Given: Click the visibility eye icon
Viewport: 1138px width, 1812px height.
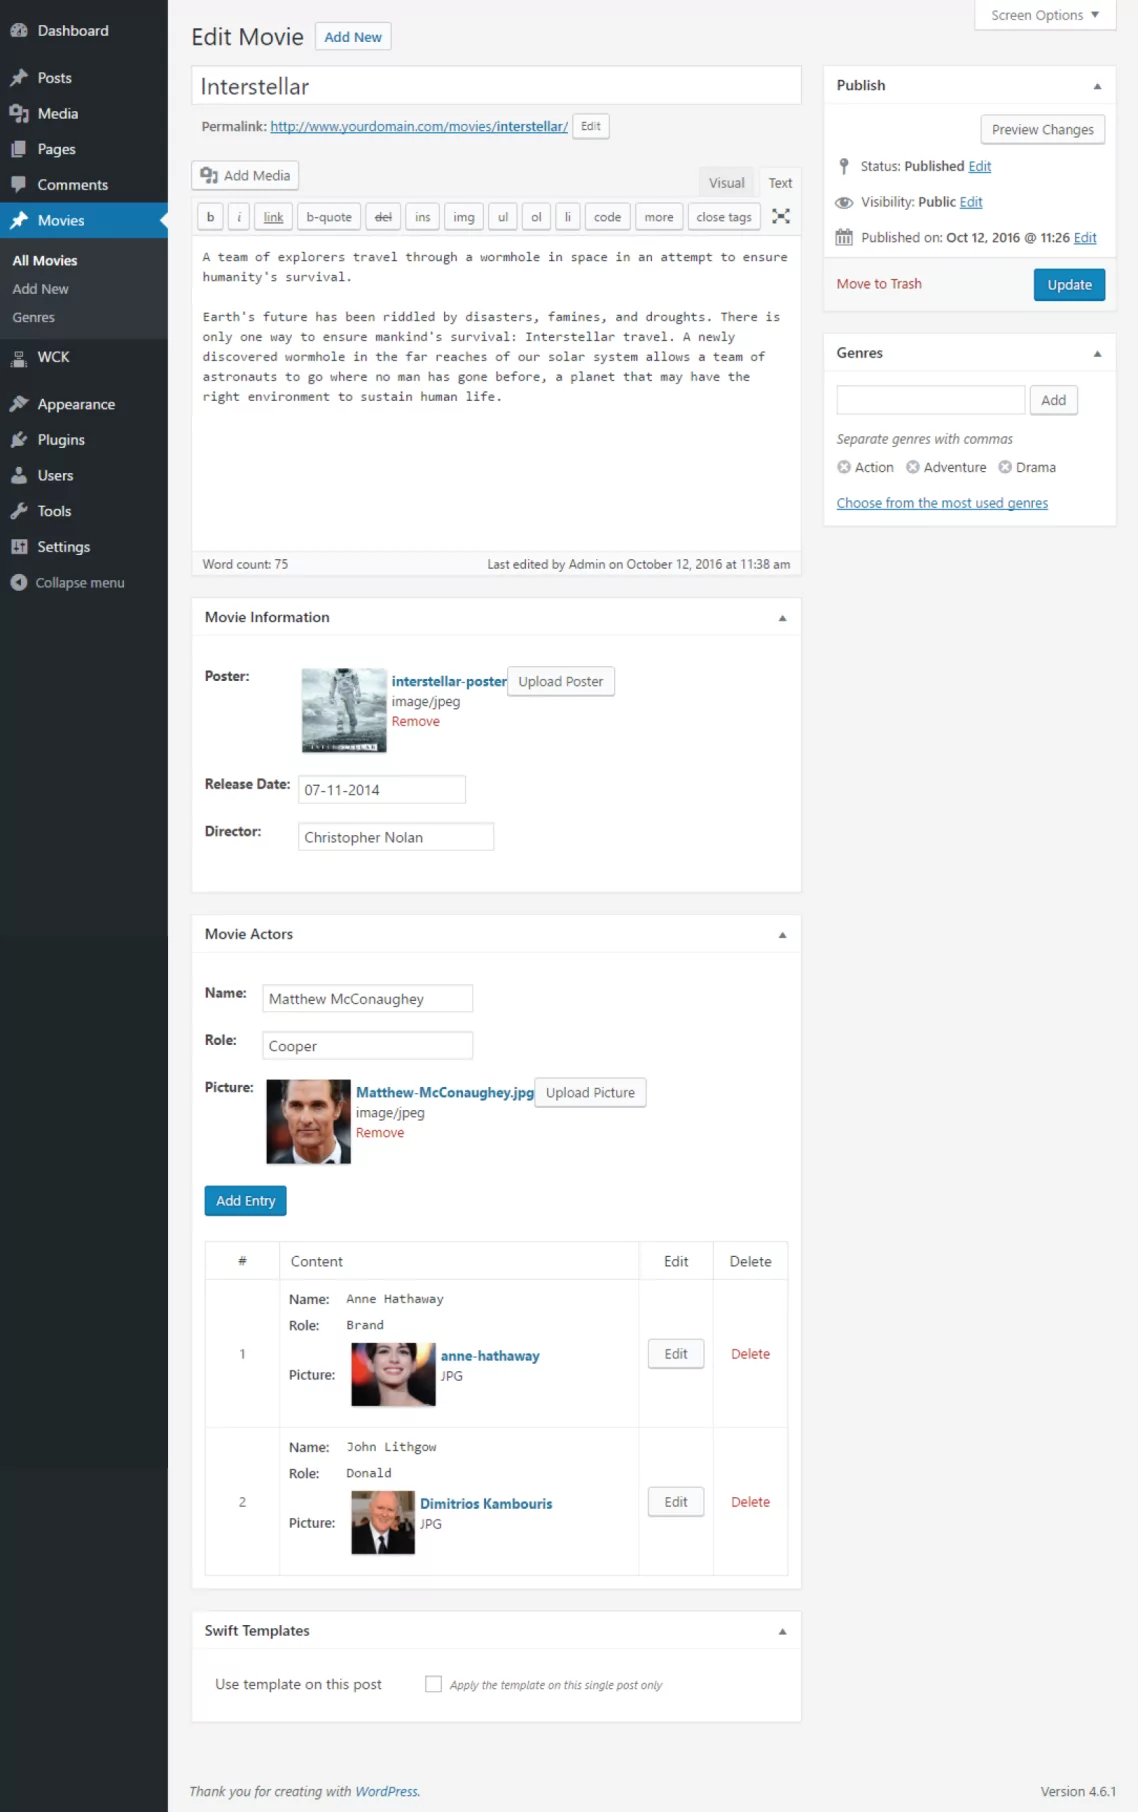Looking at the screenshot, I should point(844,202).
